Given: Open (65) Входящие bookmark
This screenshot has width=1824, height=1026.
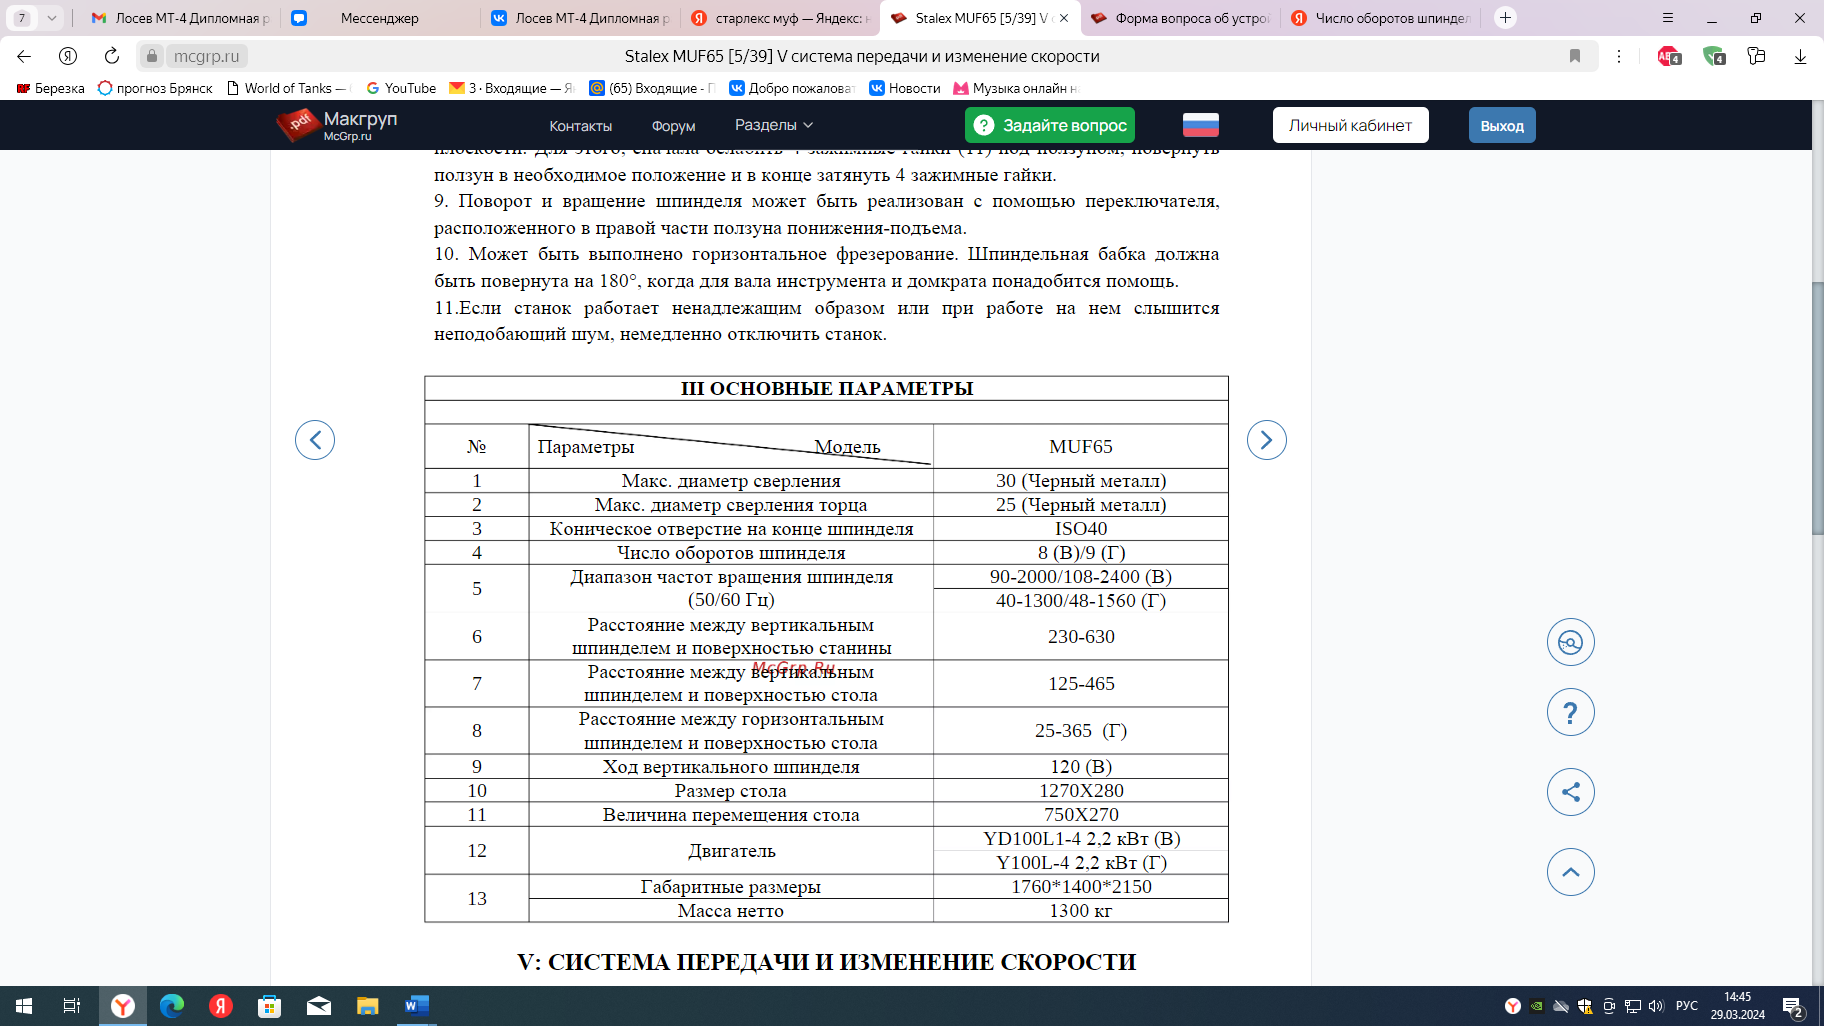Looking at the screenshot, I should (x=652, y=88).
